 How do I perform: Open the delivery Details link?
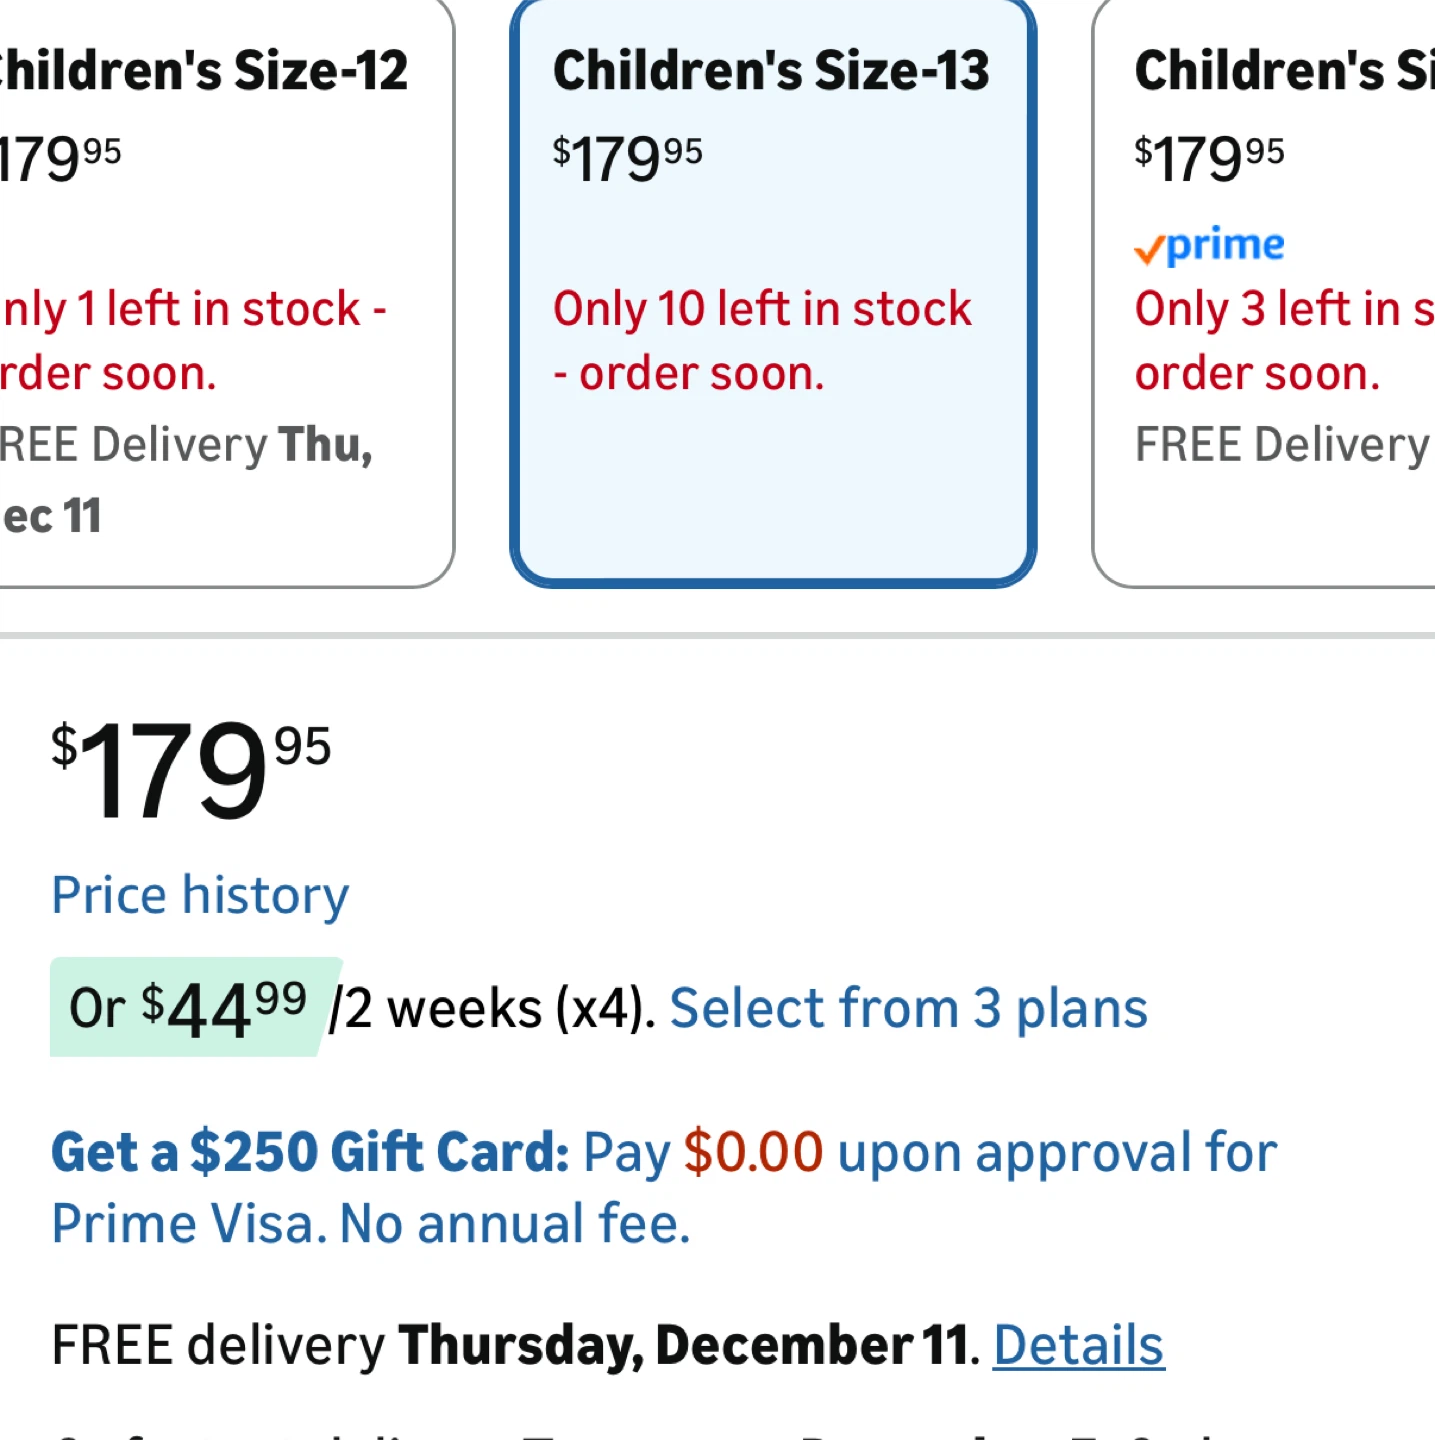[1078, 1345]
